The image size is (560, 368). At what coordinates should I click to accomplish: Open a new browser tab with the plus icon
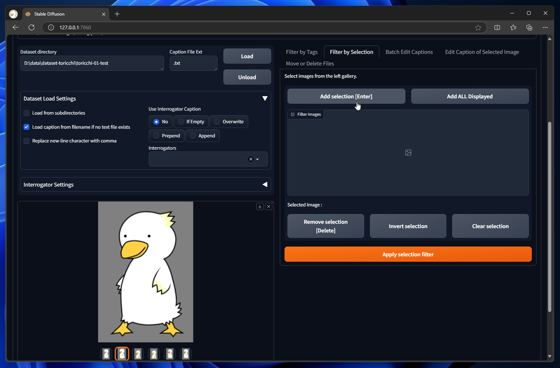point(117,14)
